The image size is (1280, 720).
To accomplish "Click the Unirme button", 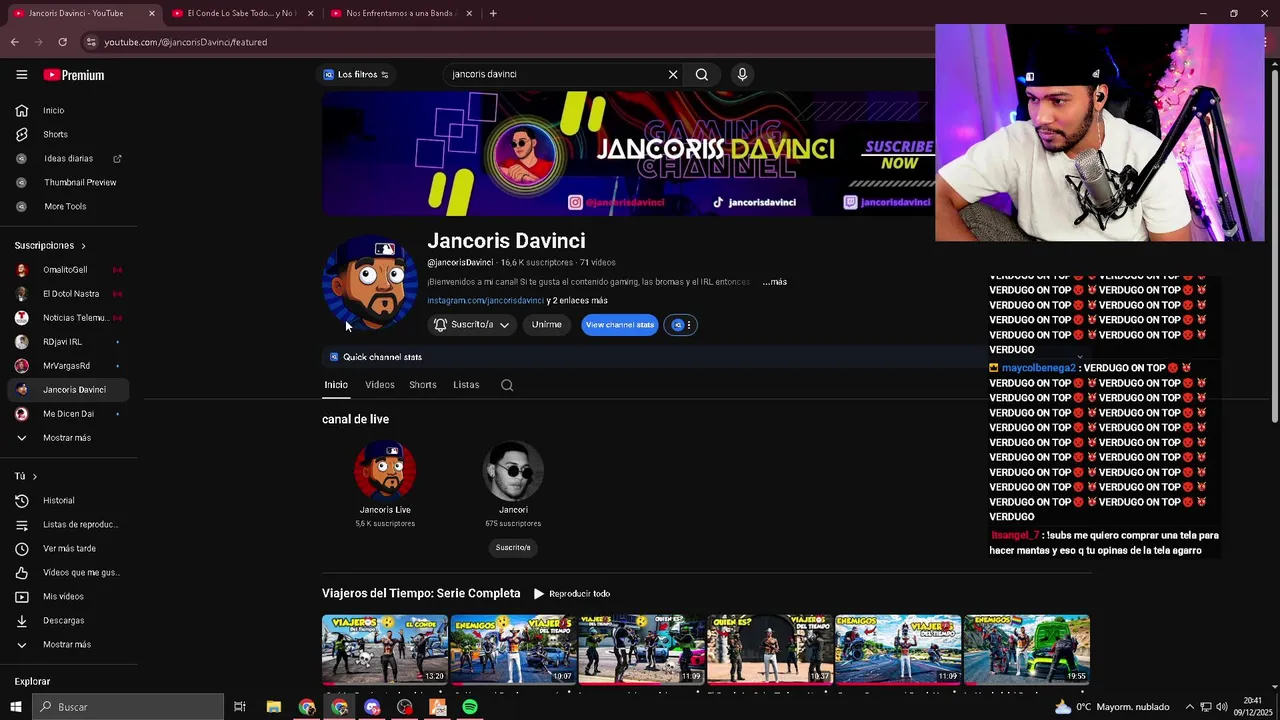I will 547,325.
